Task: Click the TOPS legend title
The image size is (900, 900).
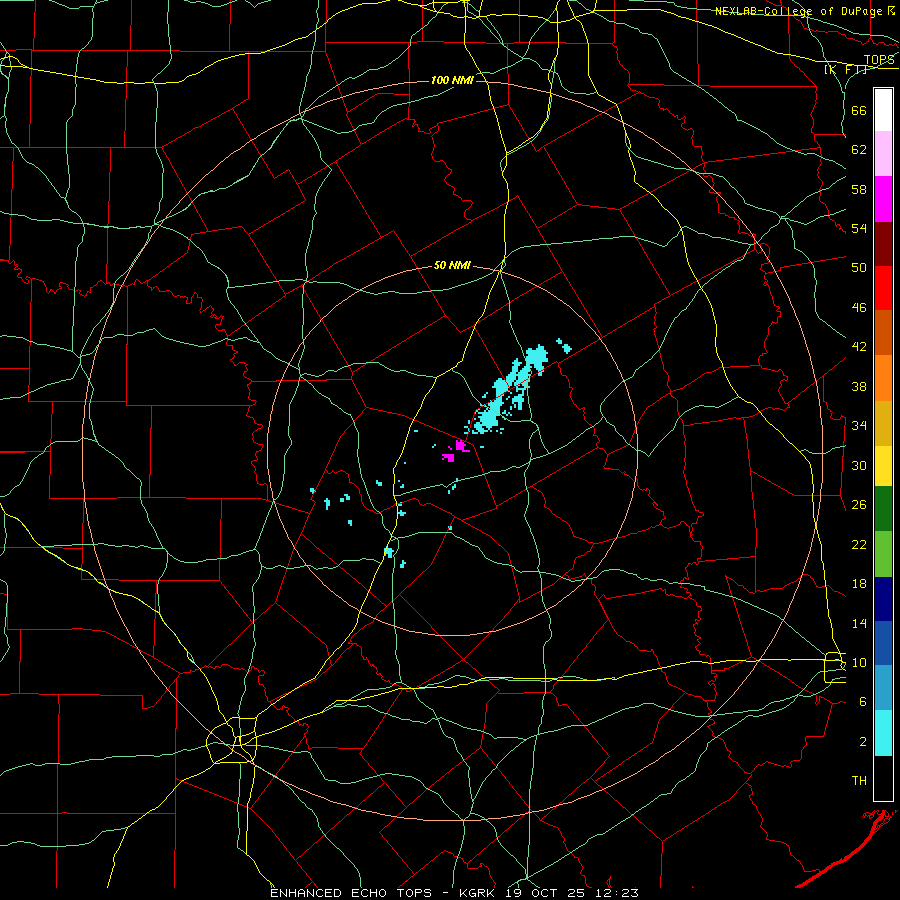Action: click(x=879, y=60)
